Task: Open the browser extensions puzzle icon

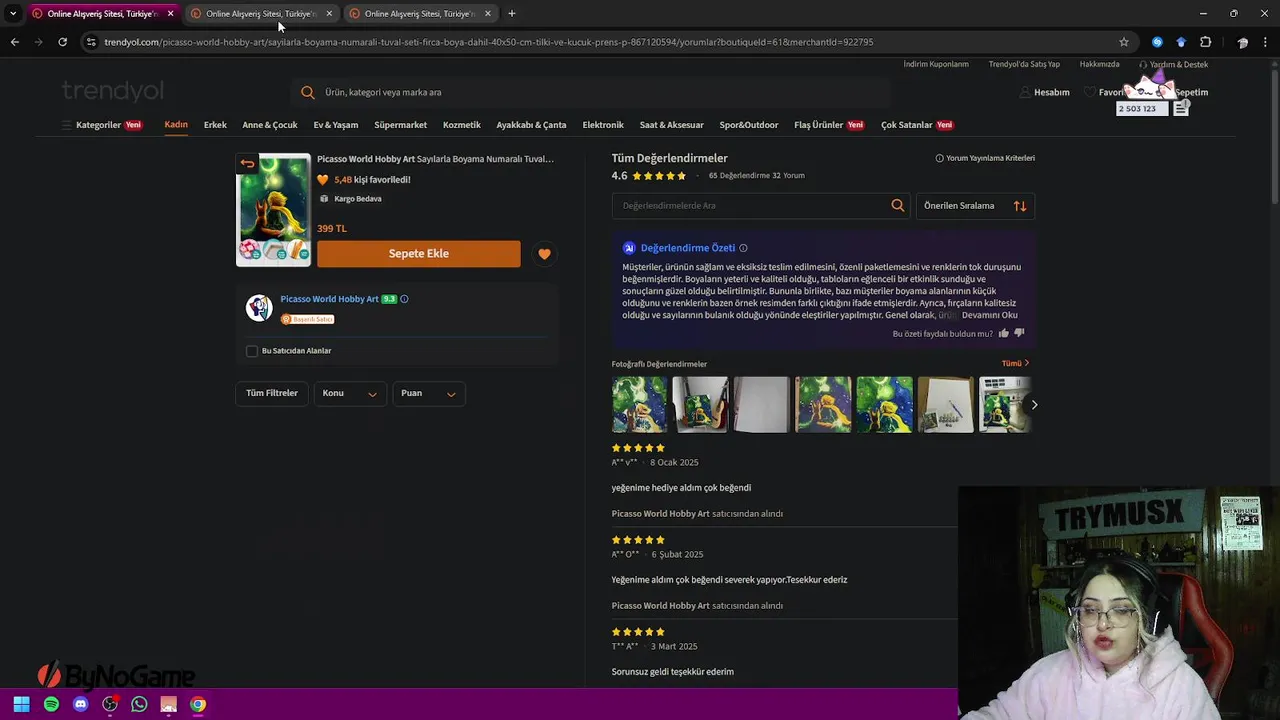Action: (1205, 42)
